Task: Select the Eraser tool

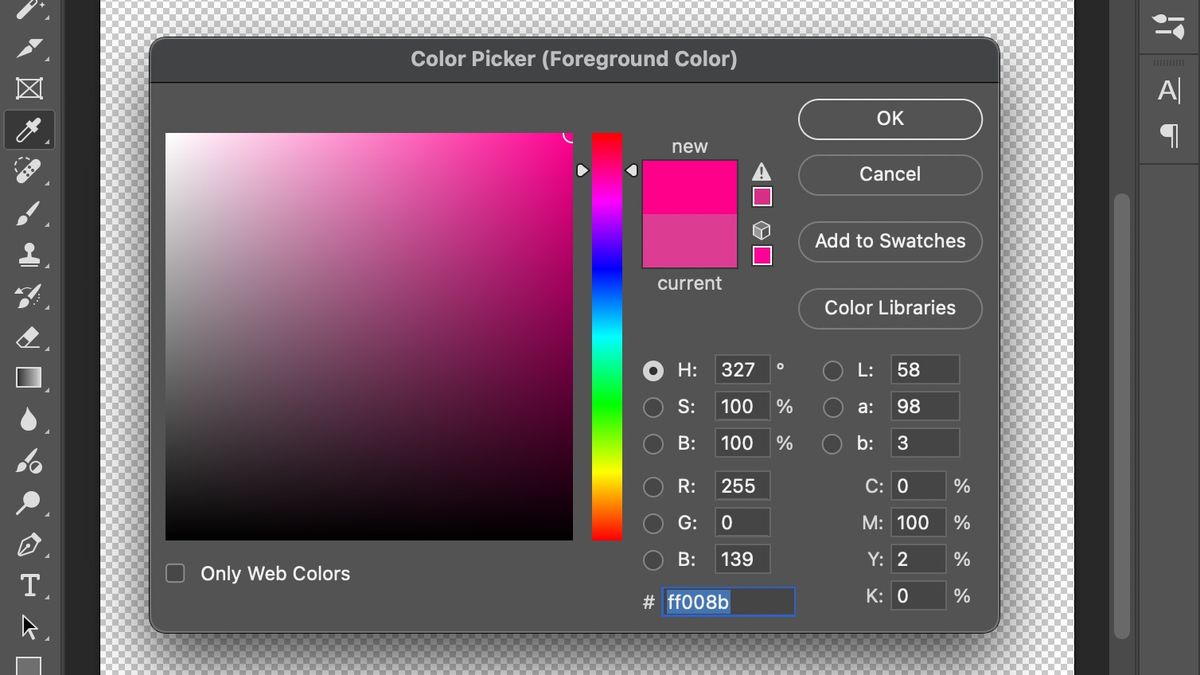Action: point(28,336)
